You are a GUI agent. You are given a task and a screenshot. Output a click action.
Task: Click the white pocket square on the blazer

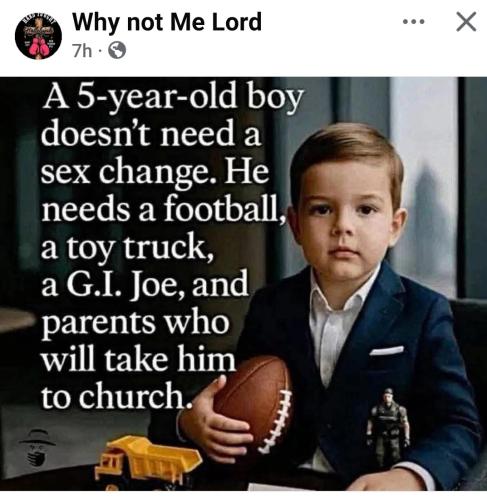pos(387,350)
